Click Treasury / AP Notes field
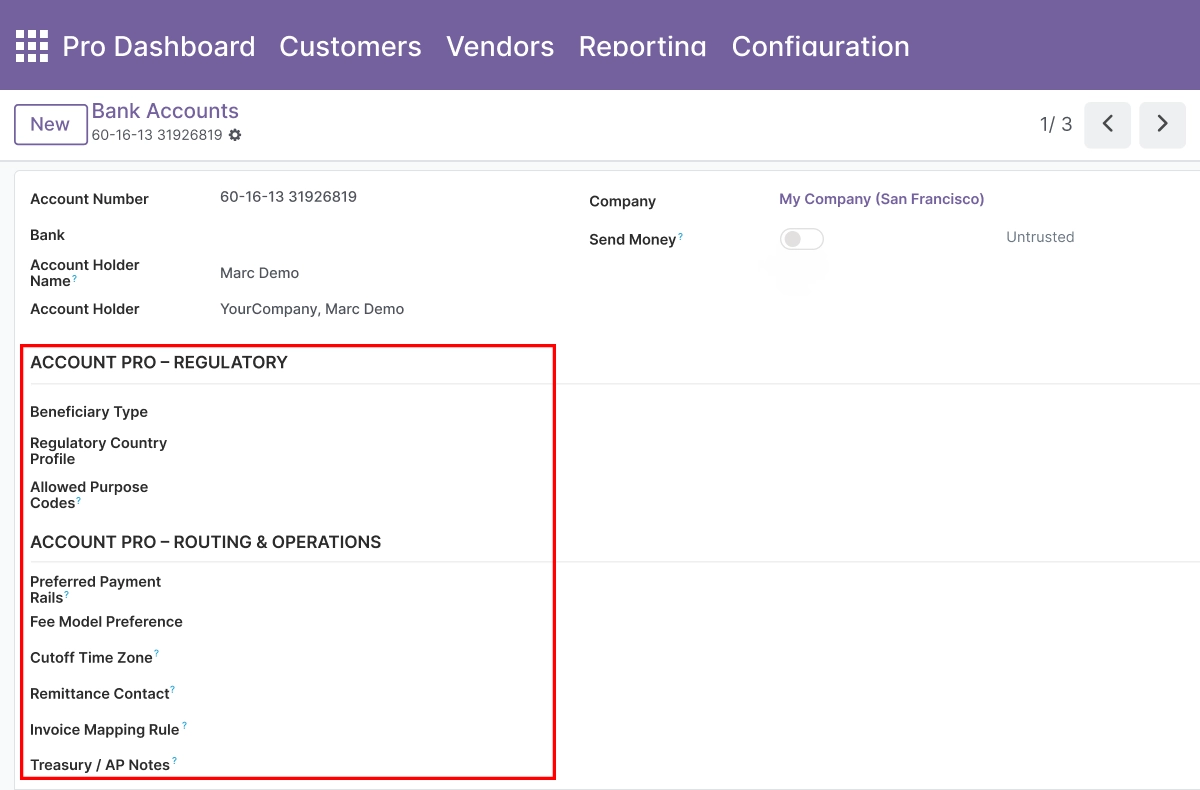Screen dimensions: 1200x790 (385, 765)
